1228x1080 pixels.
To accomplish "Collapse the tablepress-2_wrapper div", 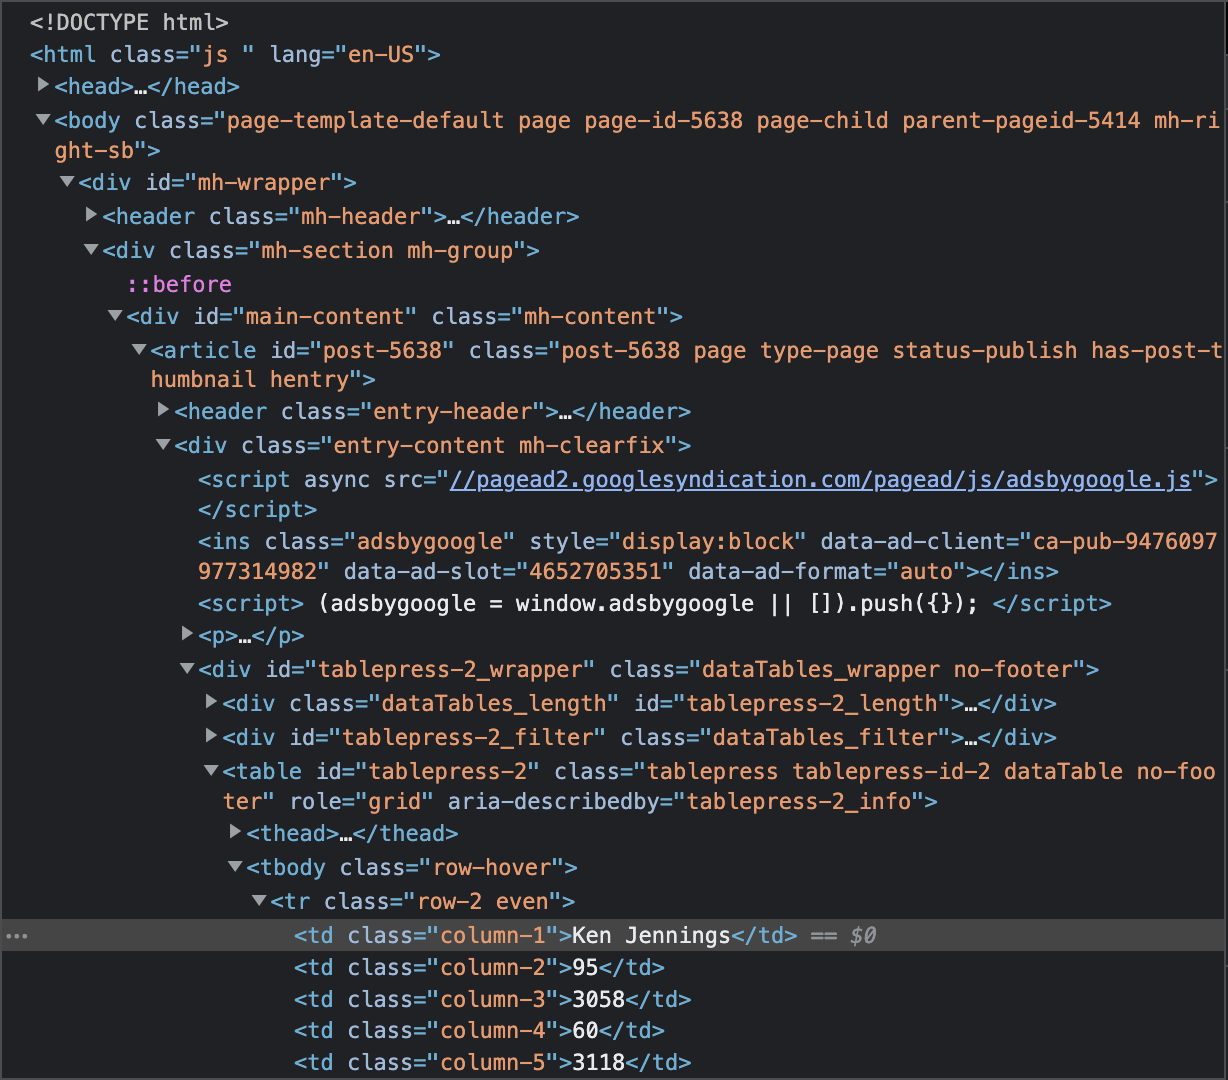I will click(x=187, y=668).
